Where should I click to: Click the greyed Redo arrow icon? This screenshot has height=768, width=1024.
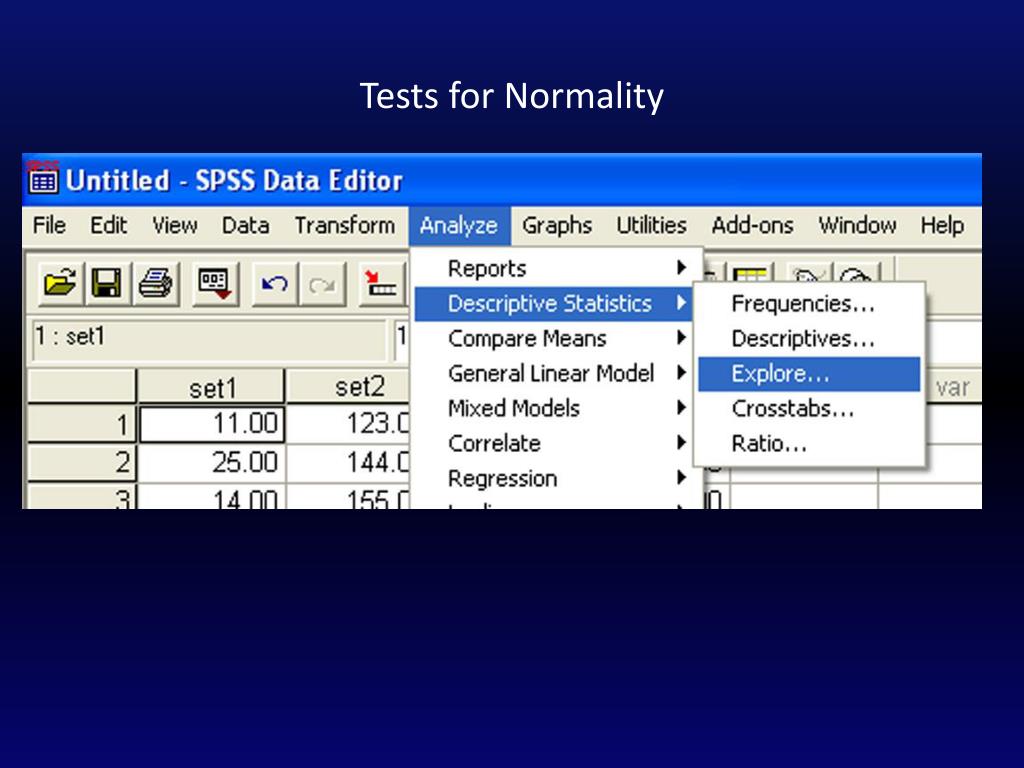point(322,284)
